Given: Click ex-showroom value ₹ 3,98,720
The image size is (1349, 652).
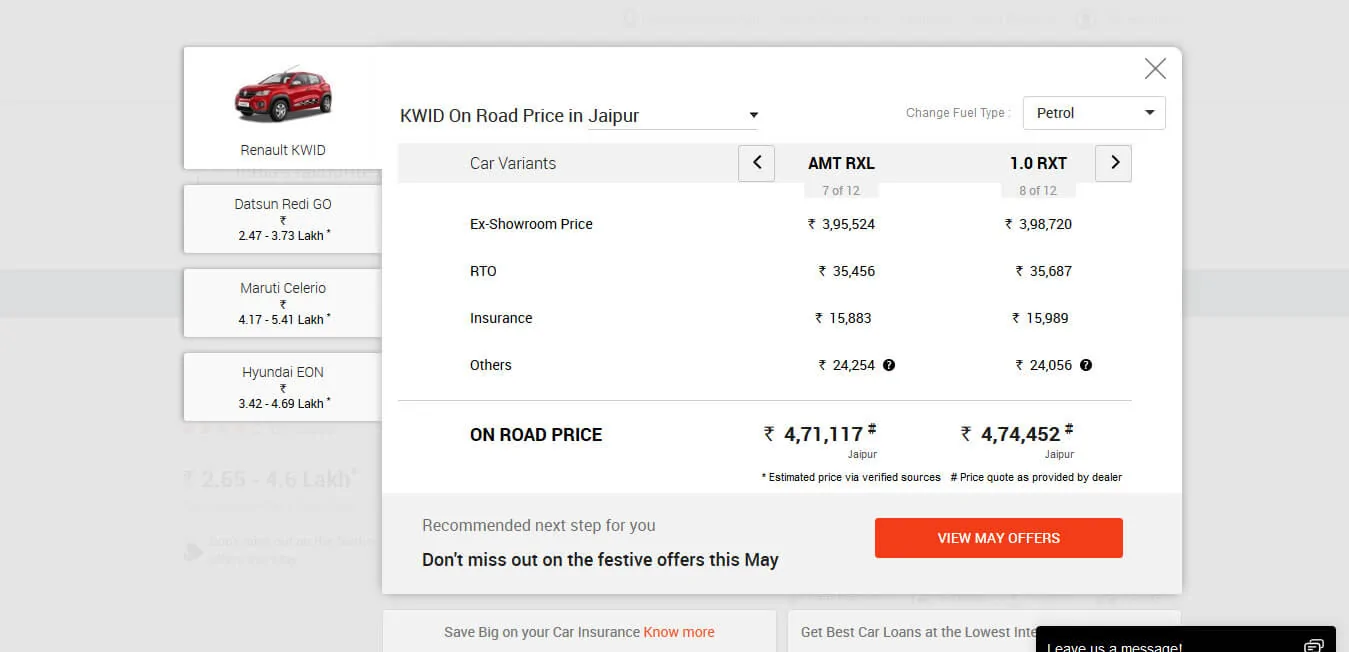Looking at the screenshot, I should point(1038,224).
